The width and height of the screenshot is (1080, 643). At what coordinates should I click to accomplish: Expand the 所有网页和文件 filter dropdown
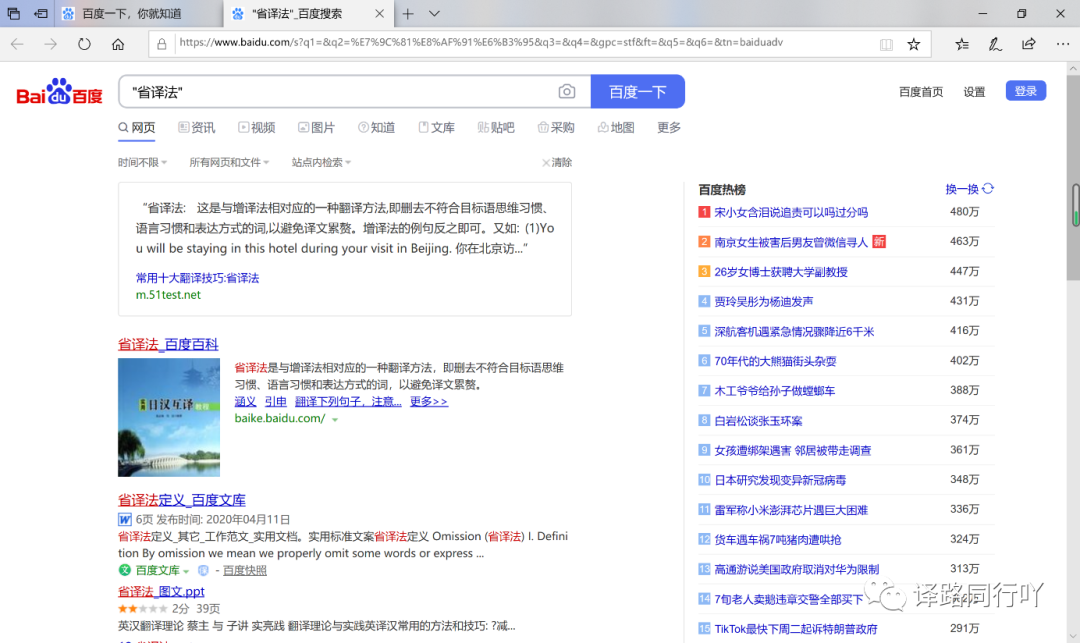tap(229, 162)
